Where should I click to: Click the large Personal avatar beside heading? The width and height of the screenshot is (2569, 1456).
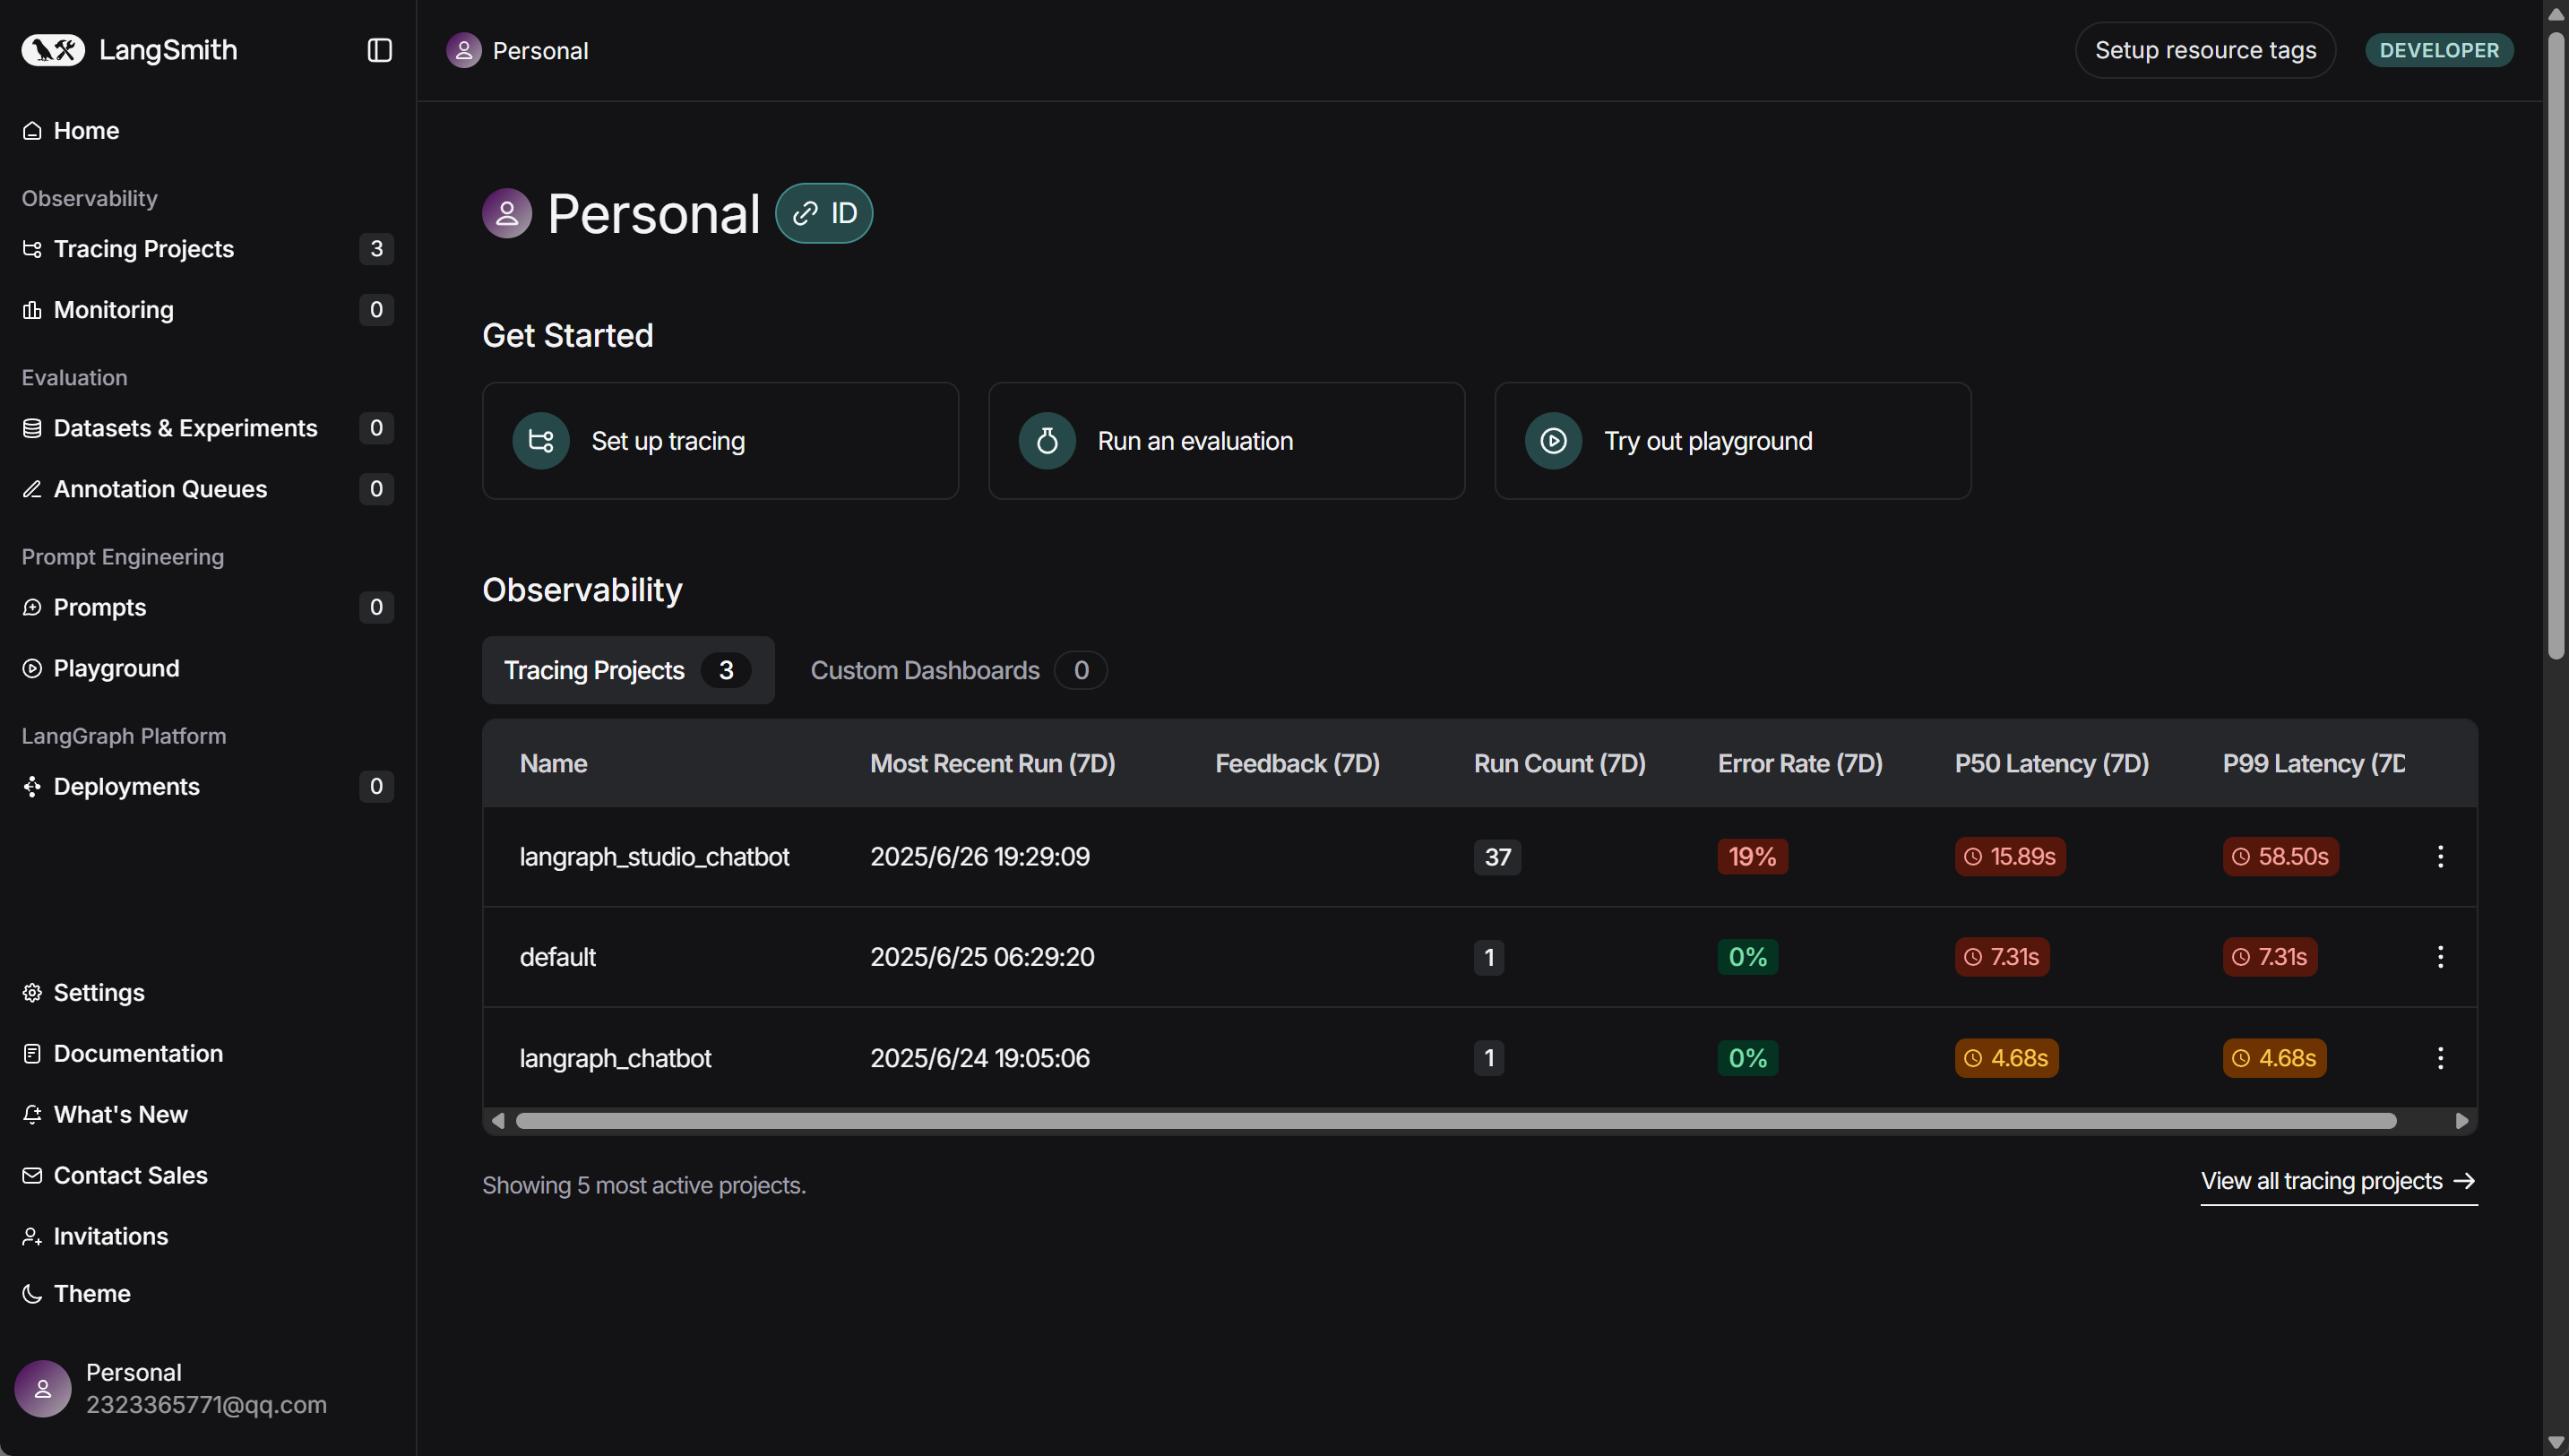507,213
